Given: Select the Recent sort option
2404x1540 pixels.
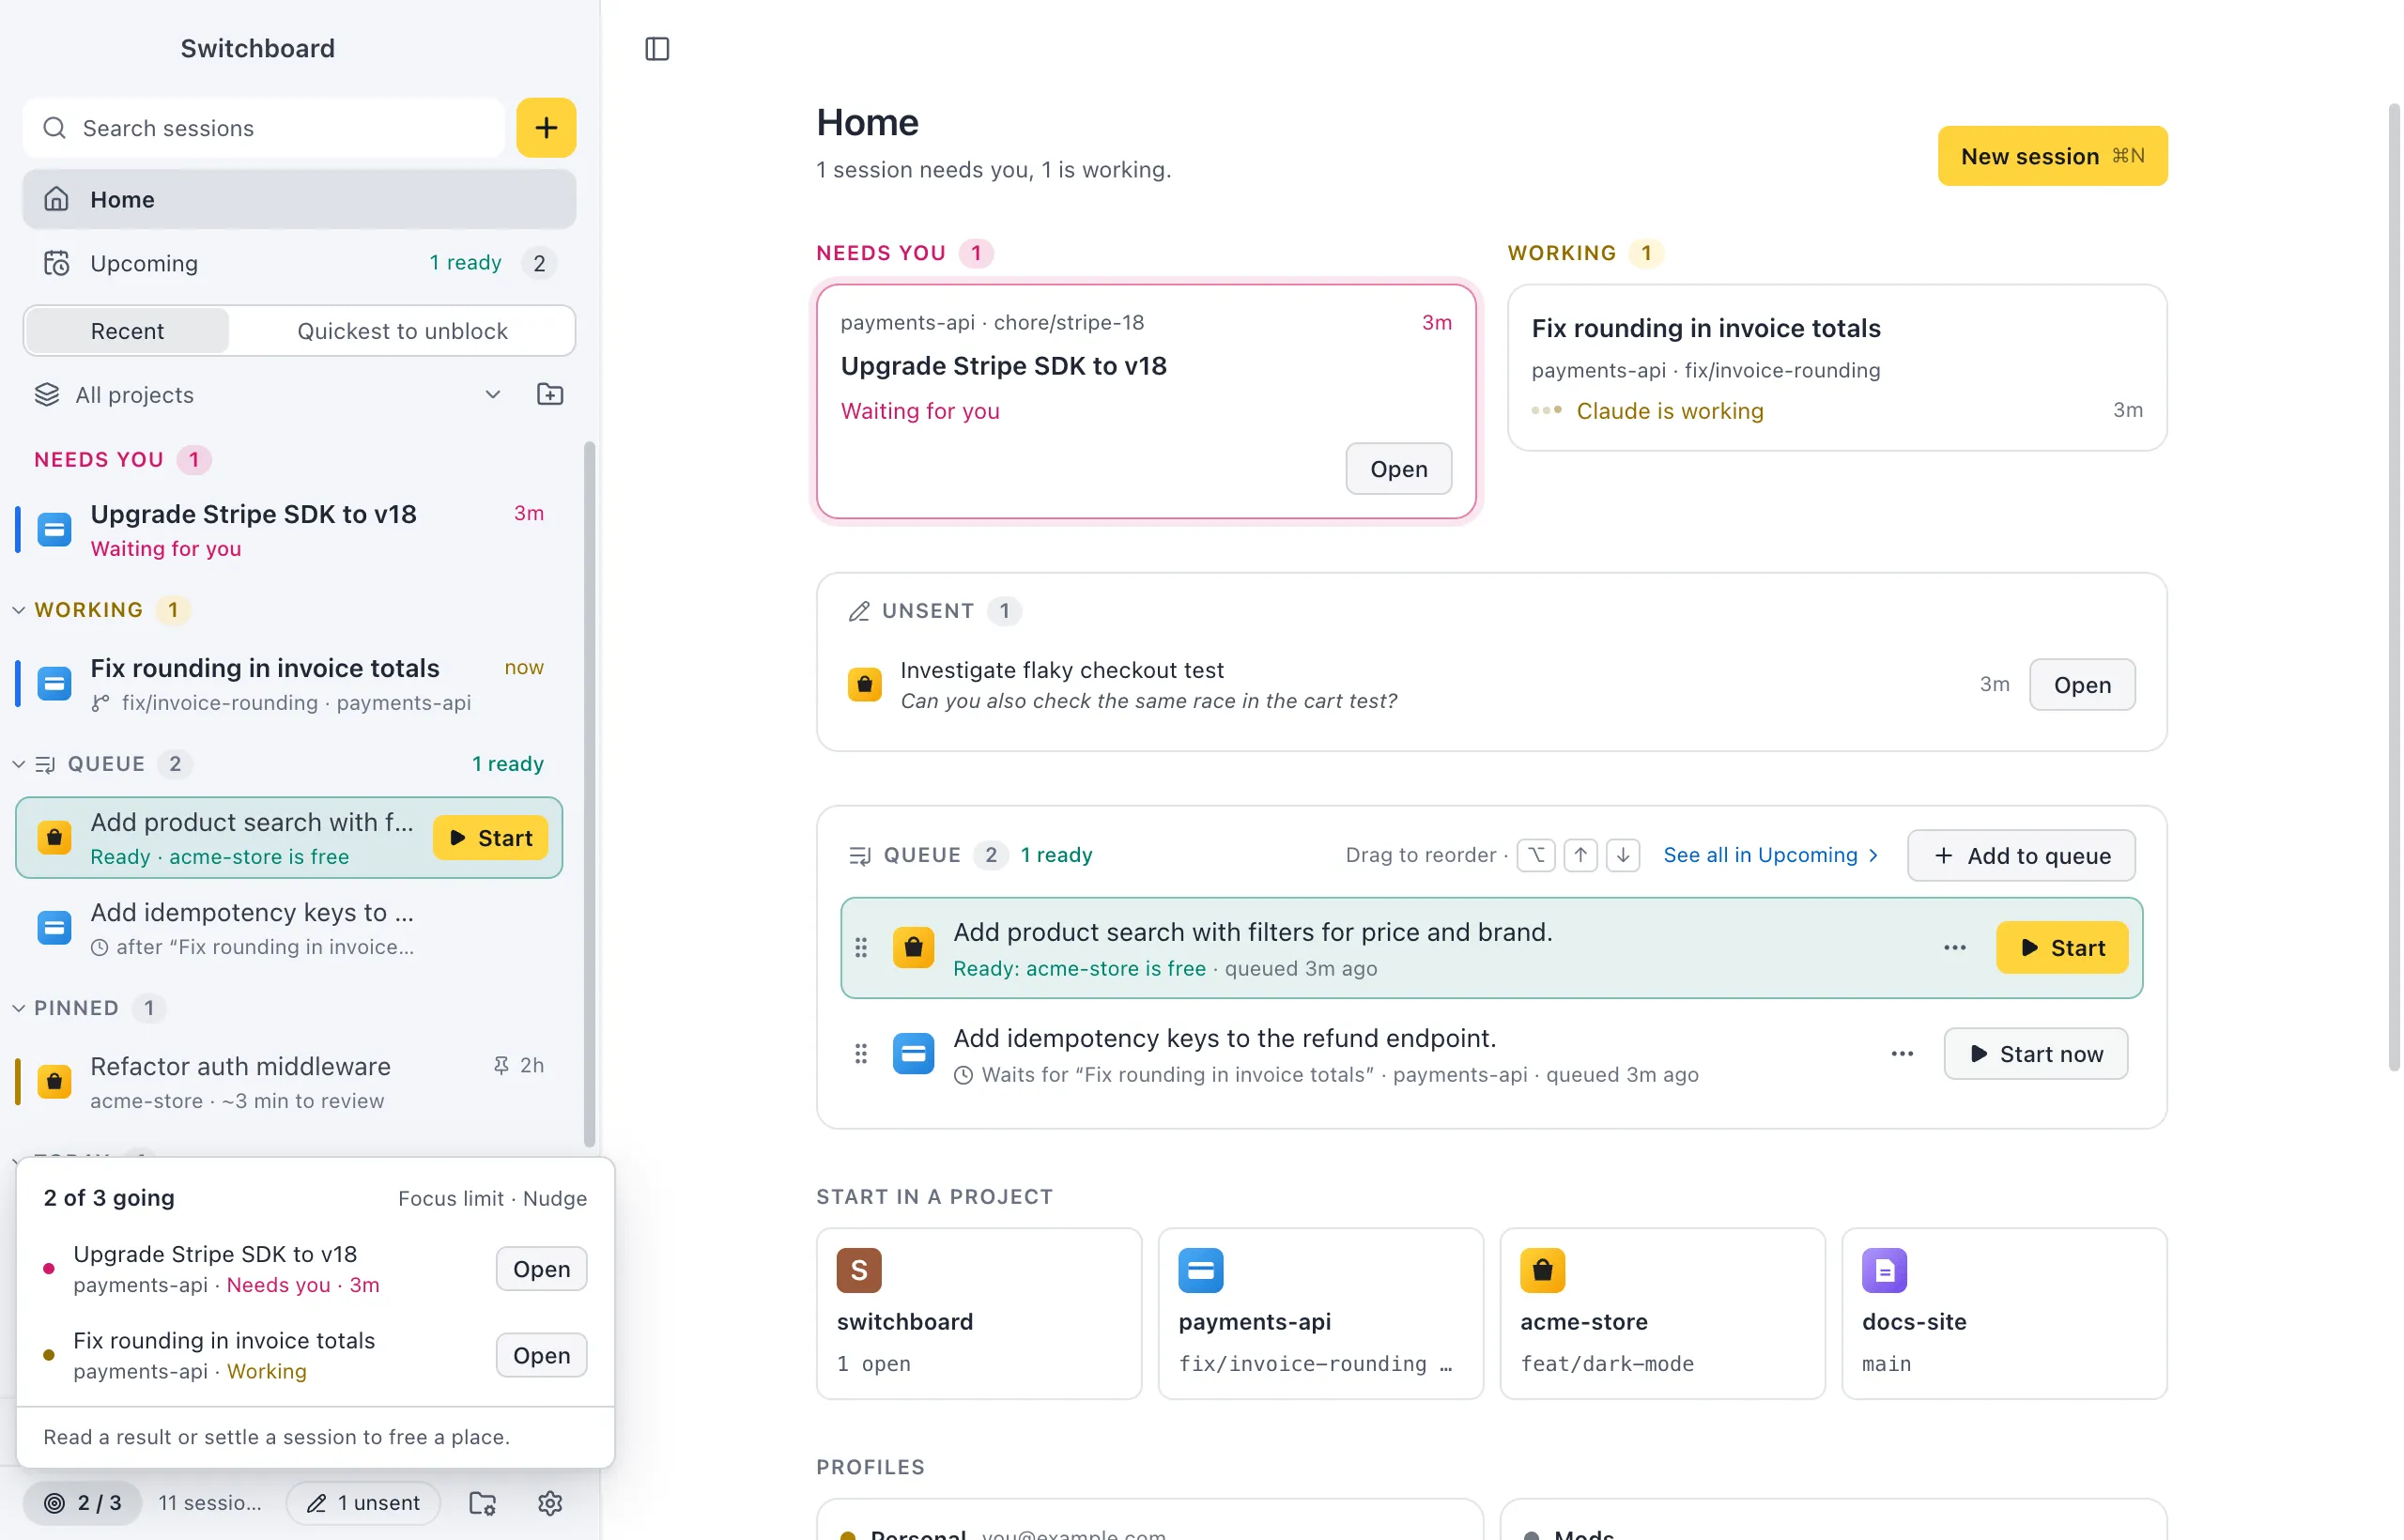Looking at the screenshot, I should (127, 330).
